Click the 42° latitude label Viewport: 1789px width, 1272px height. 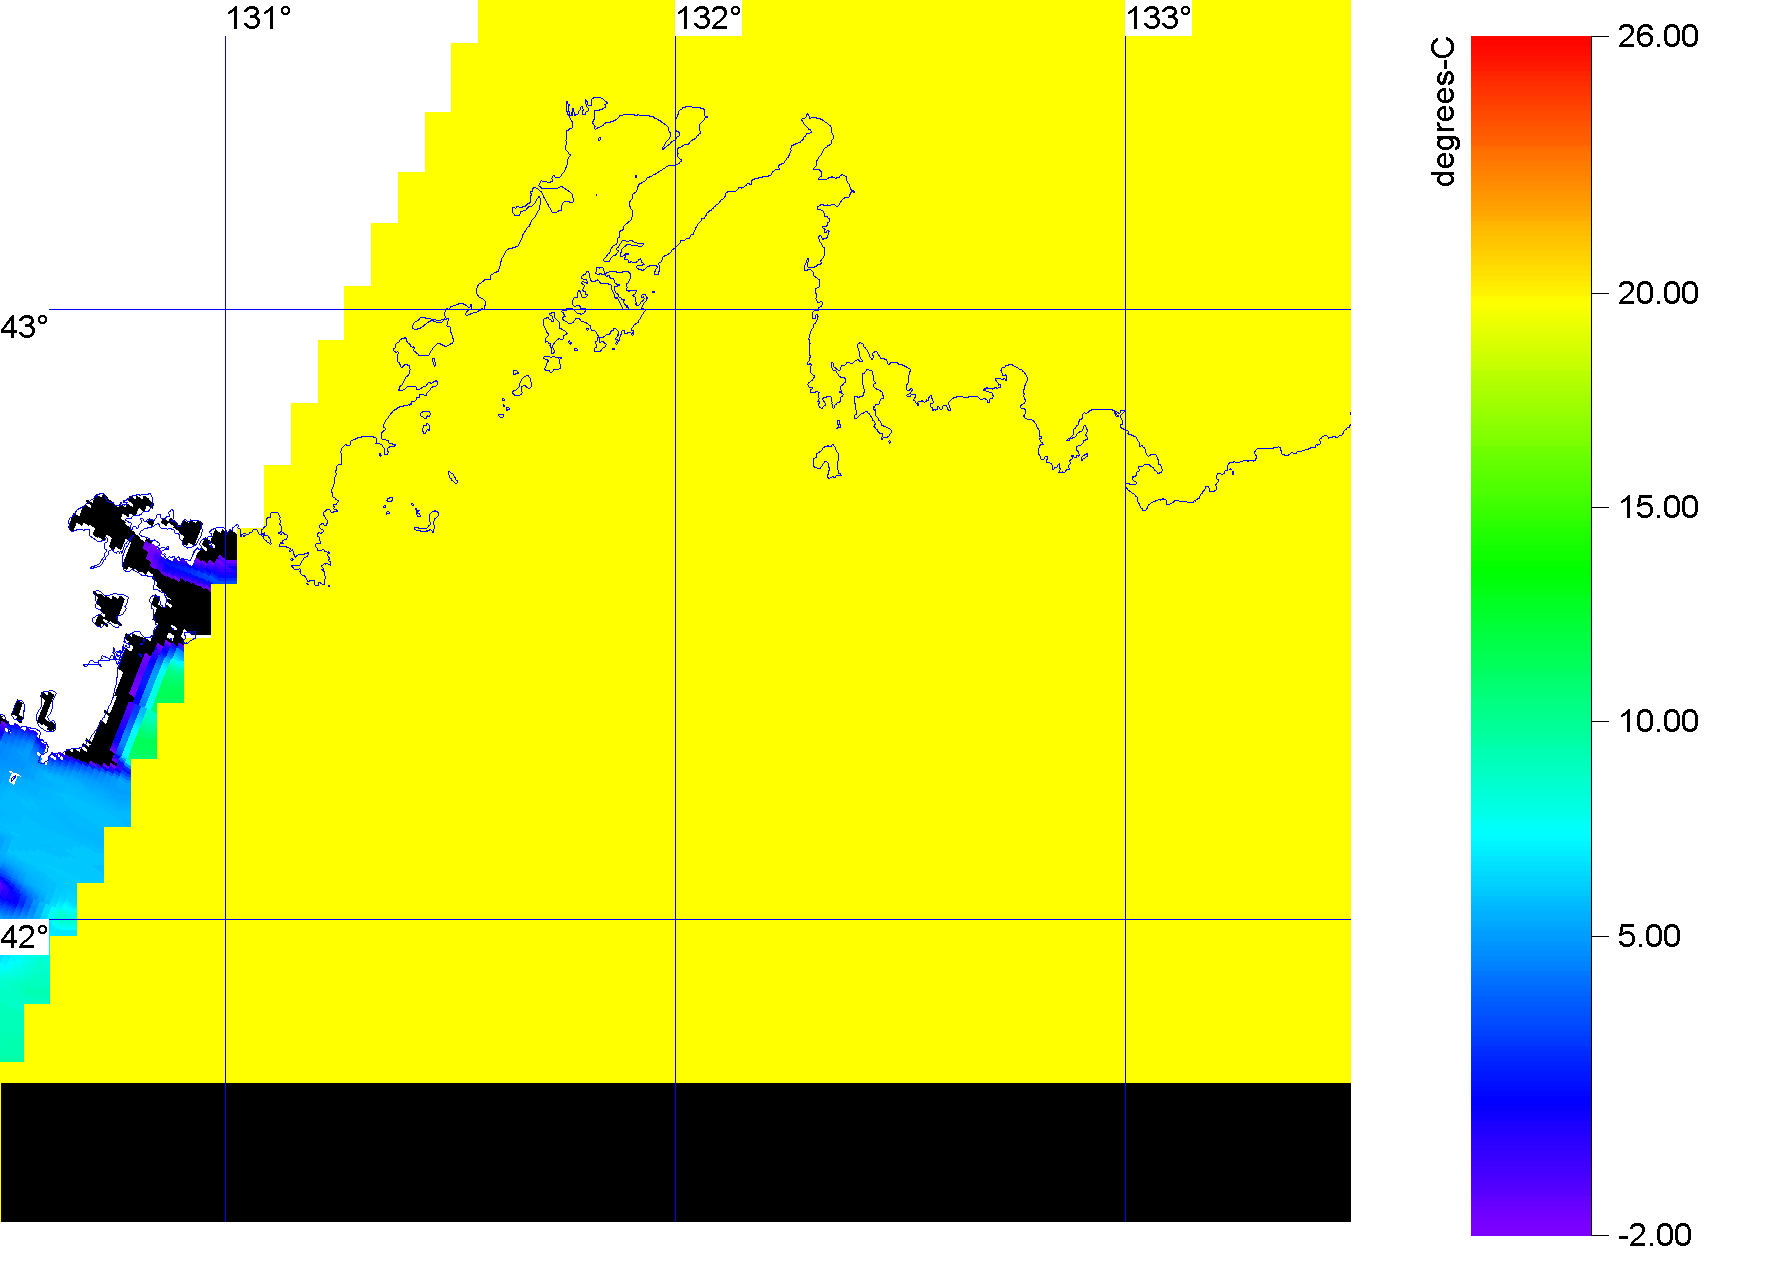(24, 937)
